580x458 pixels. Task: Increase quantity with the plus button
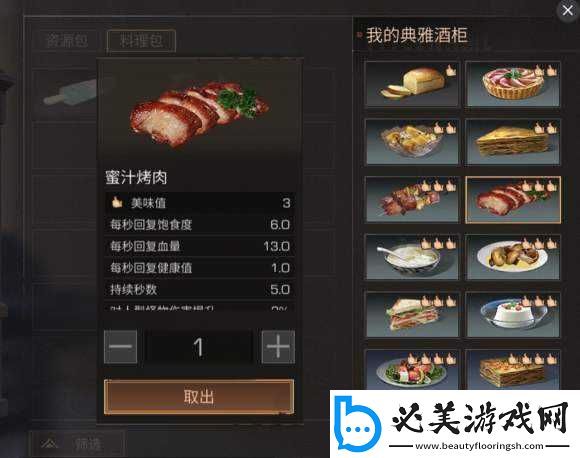[278, 347]
